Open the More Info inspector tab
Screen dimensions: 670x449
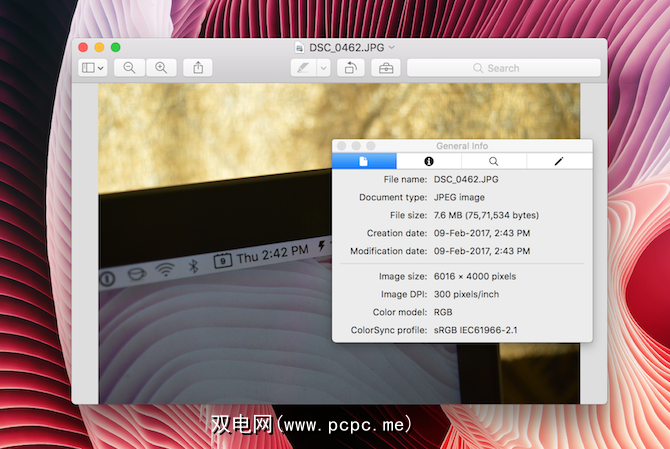click(x=429, y=161)
